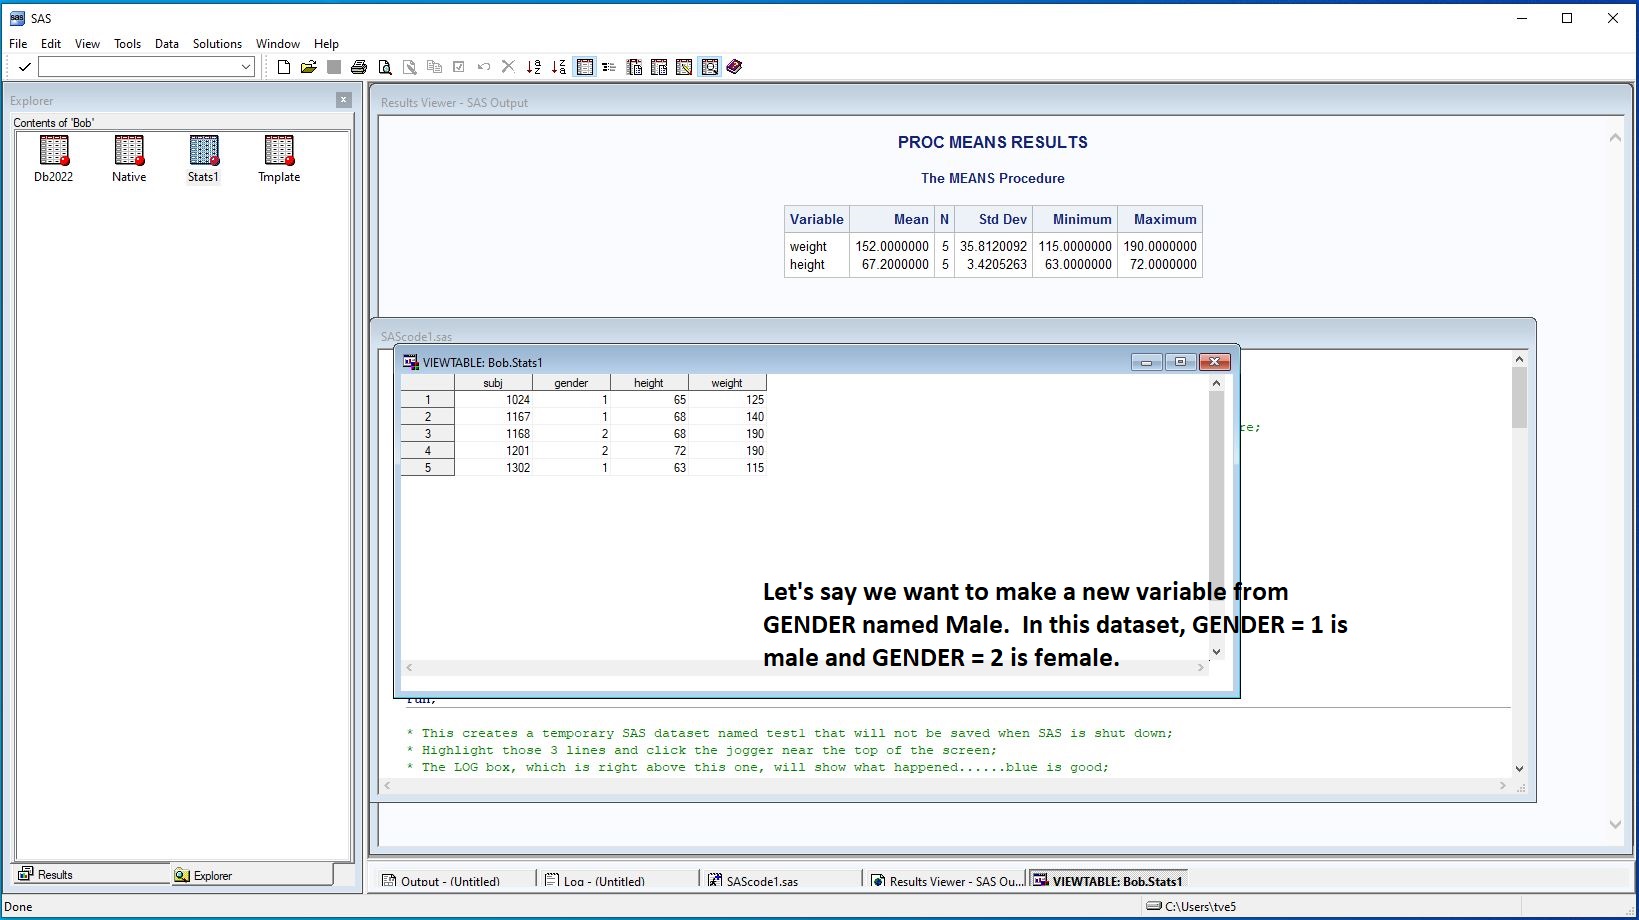1639x920 pixels.
Task: Click the Open folder toolbar icon
Action: click(x=308, y=67)
